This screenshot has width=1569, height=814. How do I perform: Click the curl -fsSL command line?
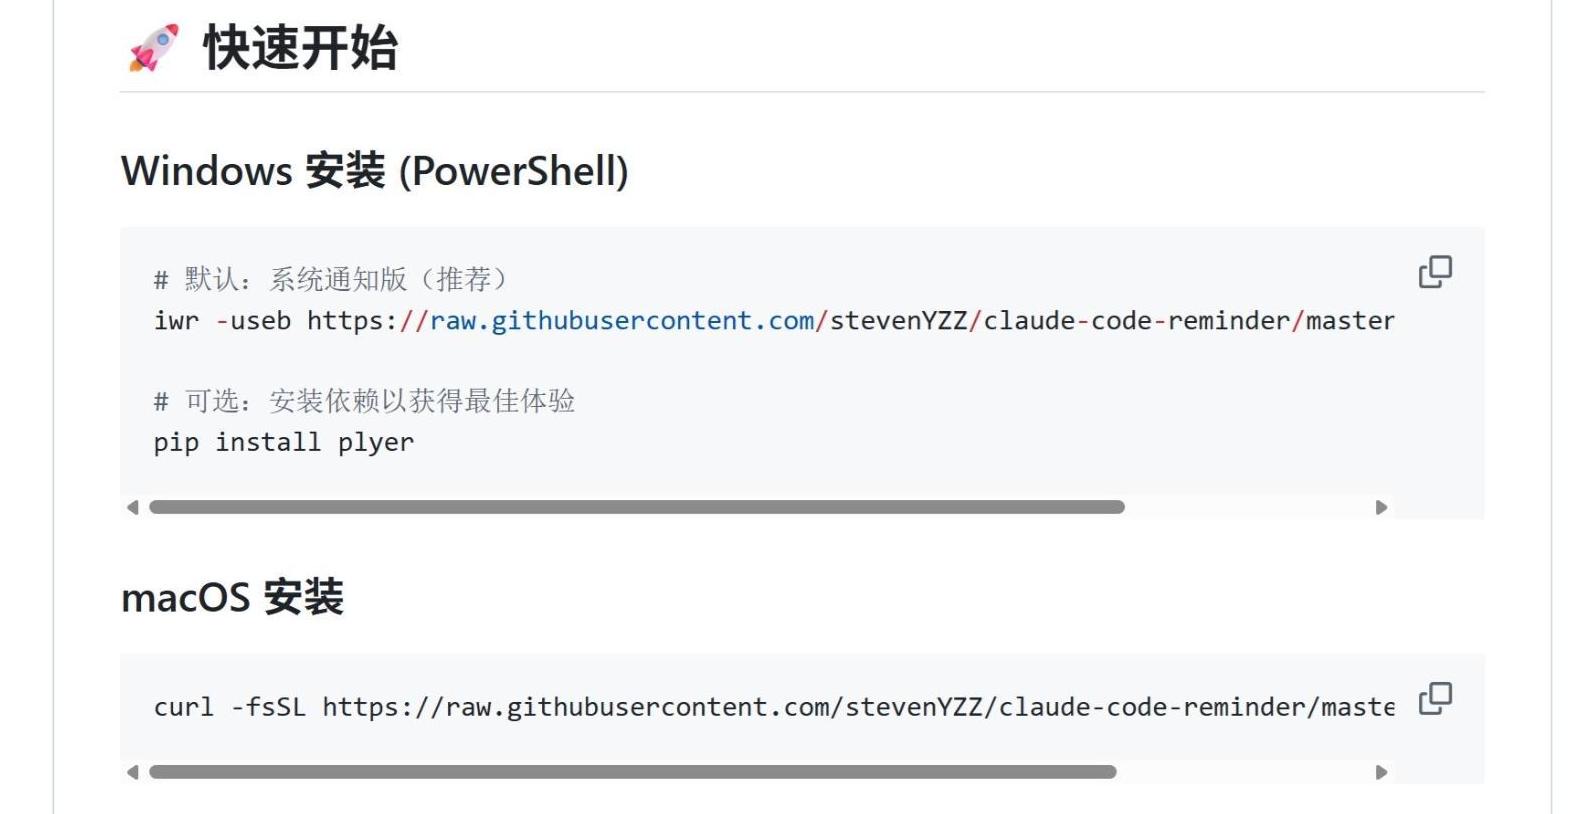(774, 707)
